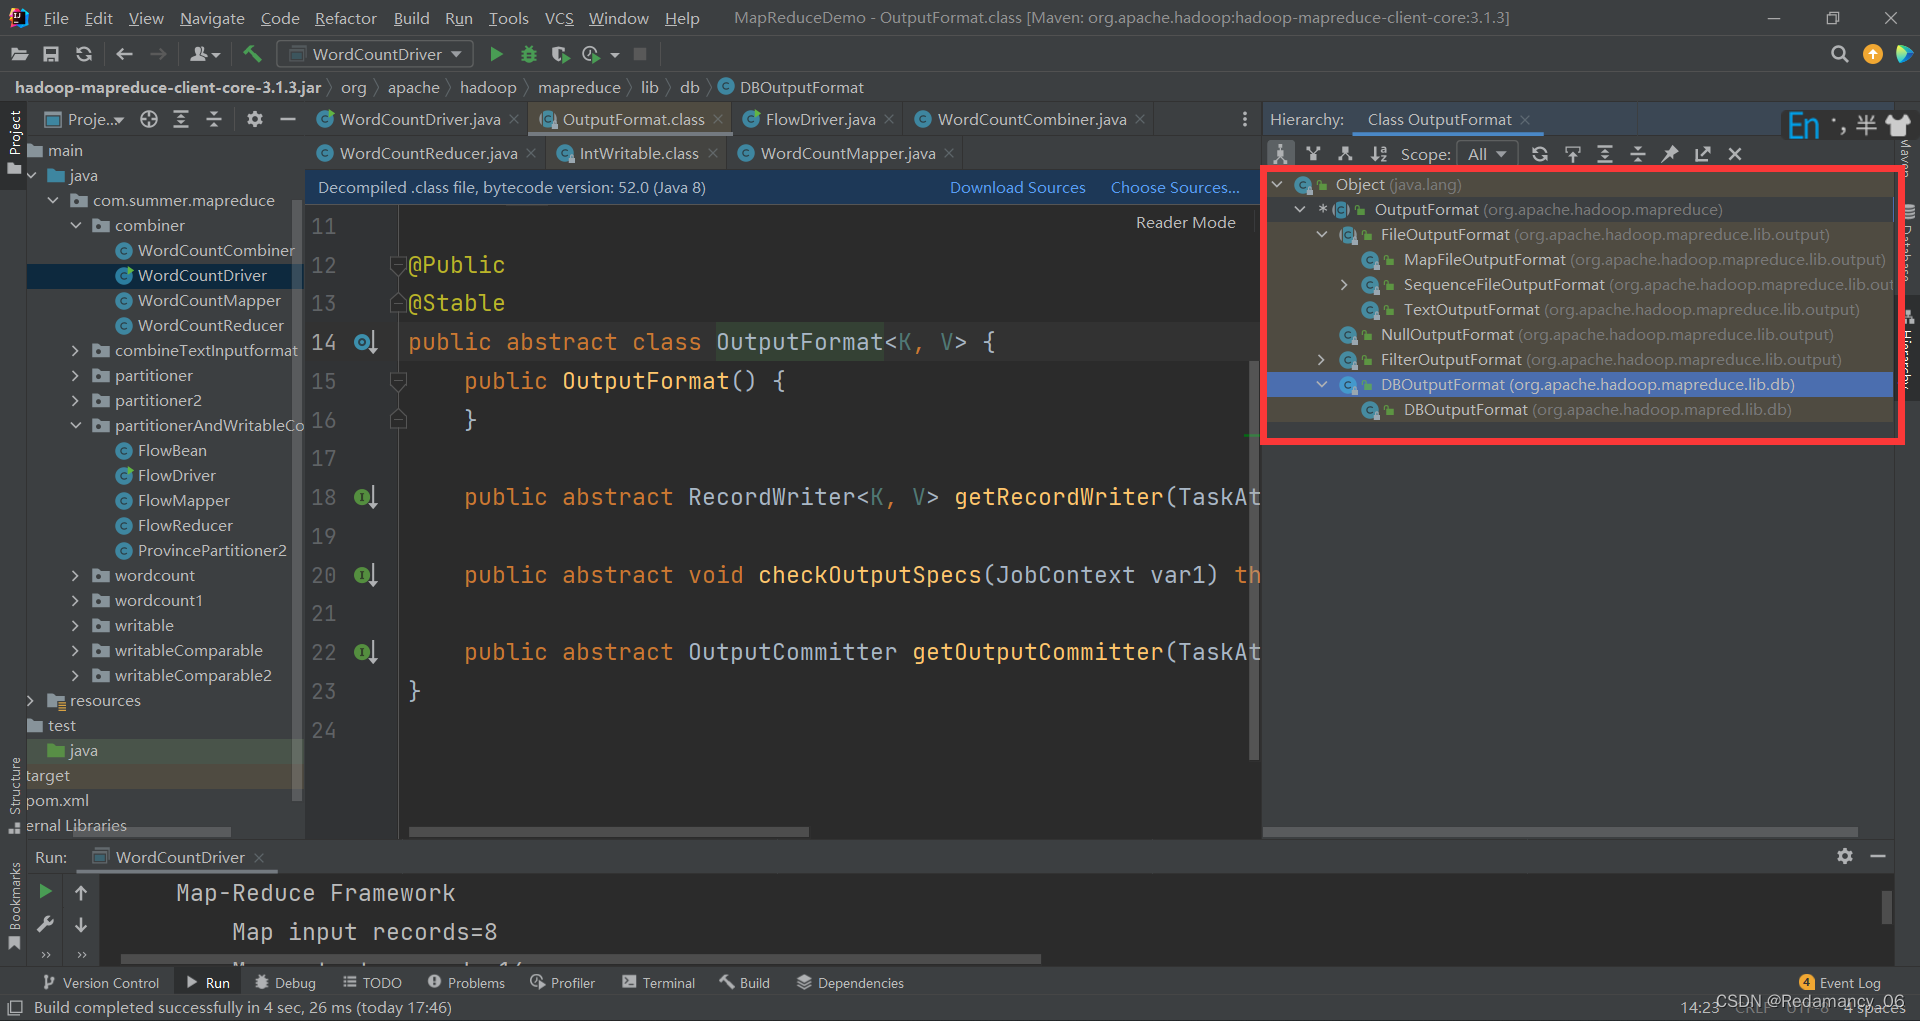This screenshot has width=1920, height=1021.
Task: Open the Scope dropdown set to All
Action: click(x=1487, y=153)
